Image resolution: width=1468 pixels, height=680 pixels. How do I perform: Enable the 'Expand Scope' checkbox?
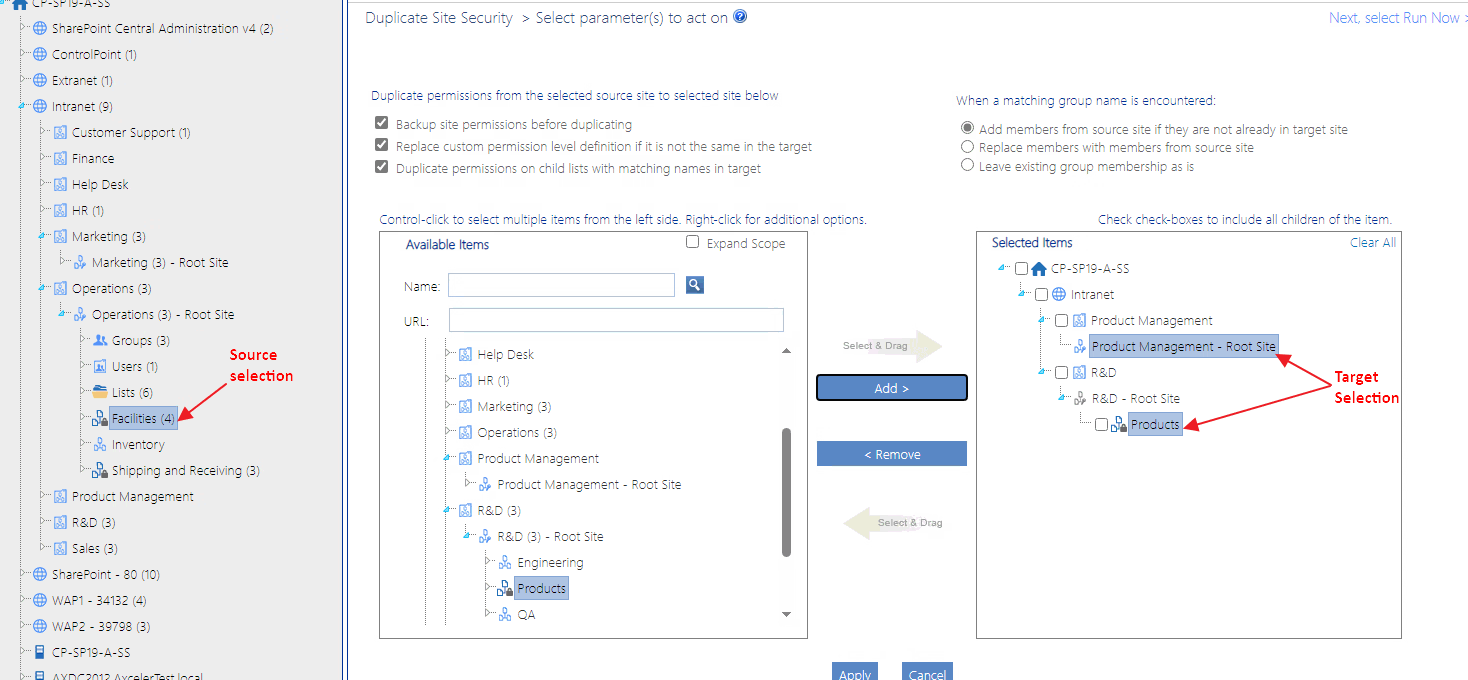point(692,242)
